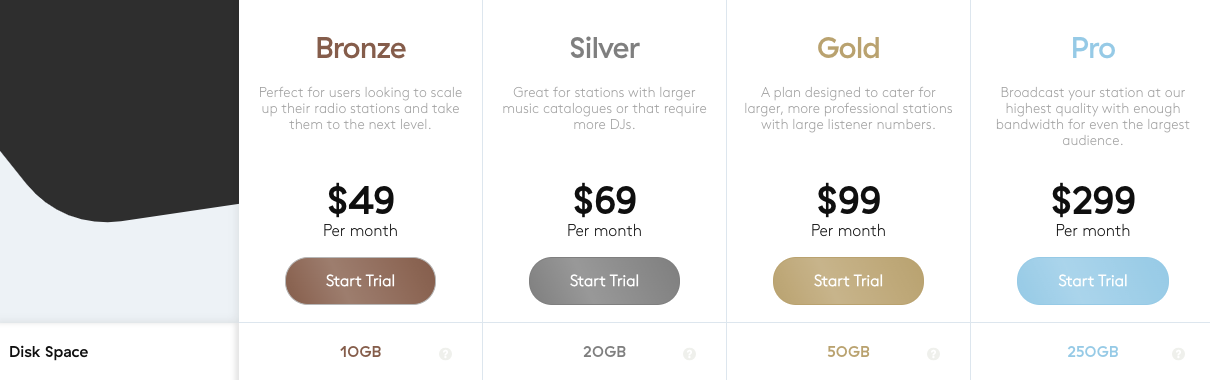Click the Bronze disk space help icon
This screenshot has width=1210, height=380.
[446, 354]
